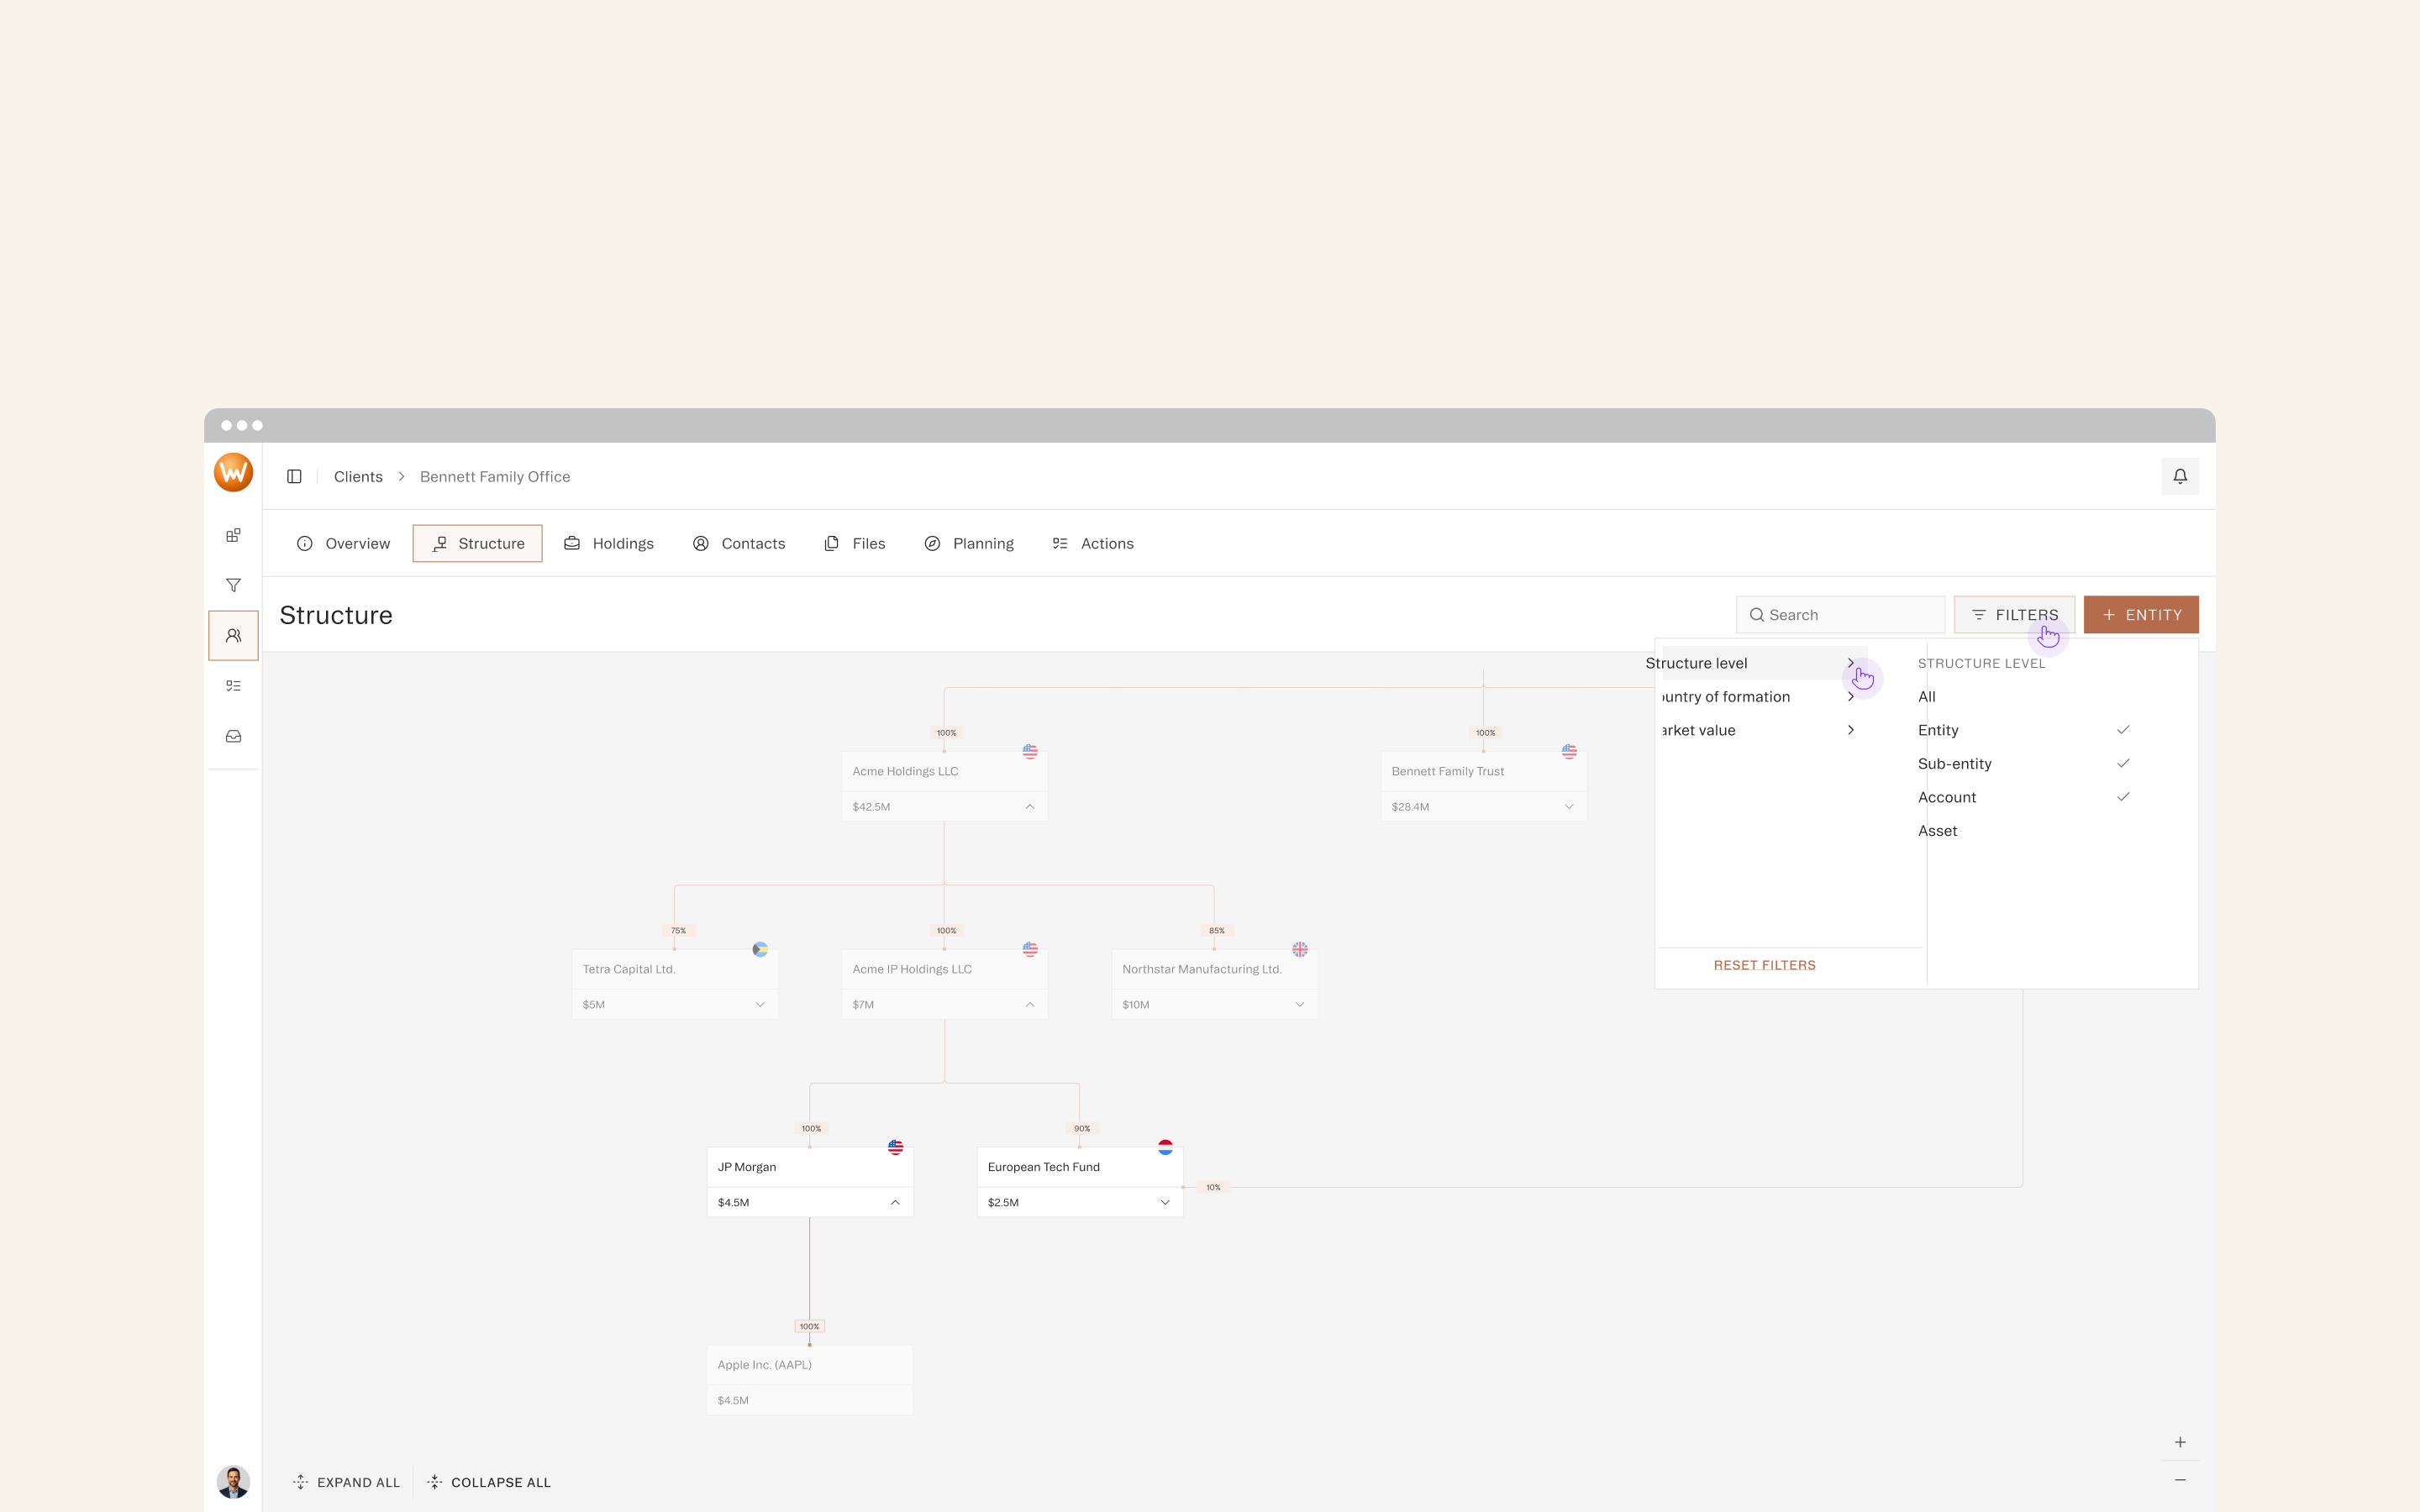
Task: Open the Contacts tab
Action: click(739, 543)
